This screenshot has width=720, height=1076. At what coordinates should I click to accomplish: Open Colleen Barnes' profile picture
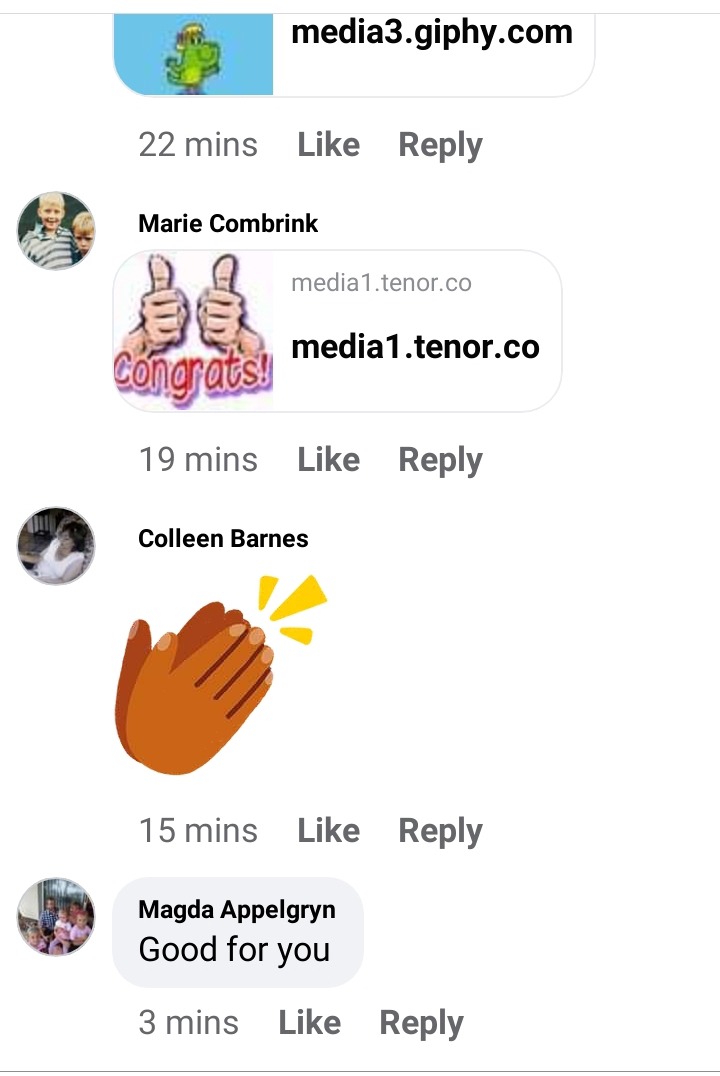(56, 546)
